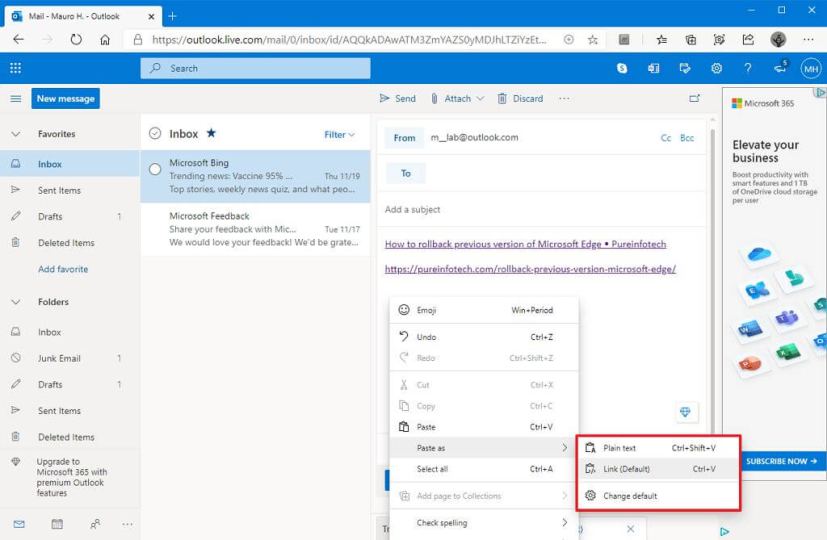827x540 pixels.
Task: Click the Skype icon in header
Action: pyautogui.click(x=622, y=68)
